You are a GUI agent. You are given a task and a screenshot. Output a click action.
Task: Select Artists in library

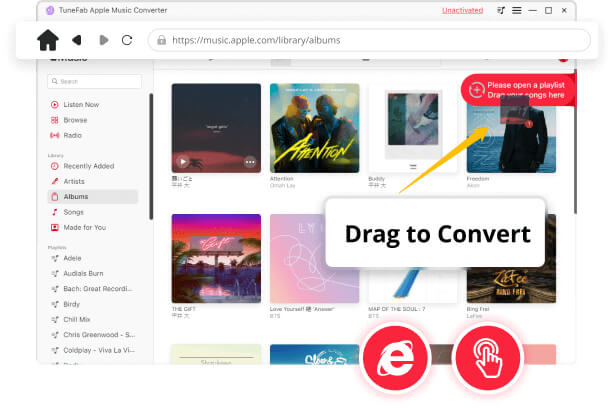pyautogui.click(x=74, y=181)
